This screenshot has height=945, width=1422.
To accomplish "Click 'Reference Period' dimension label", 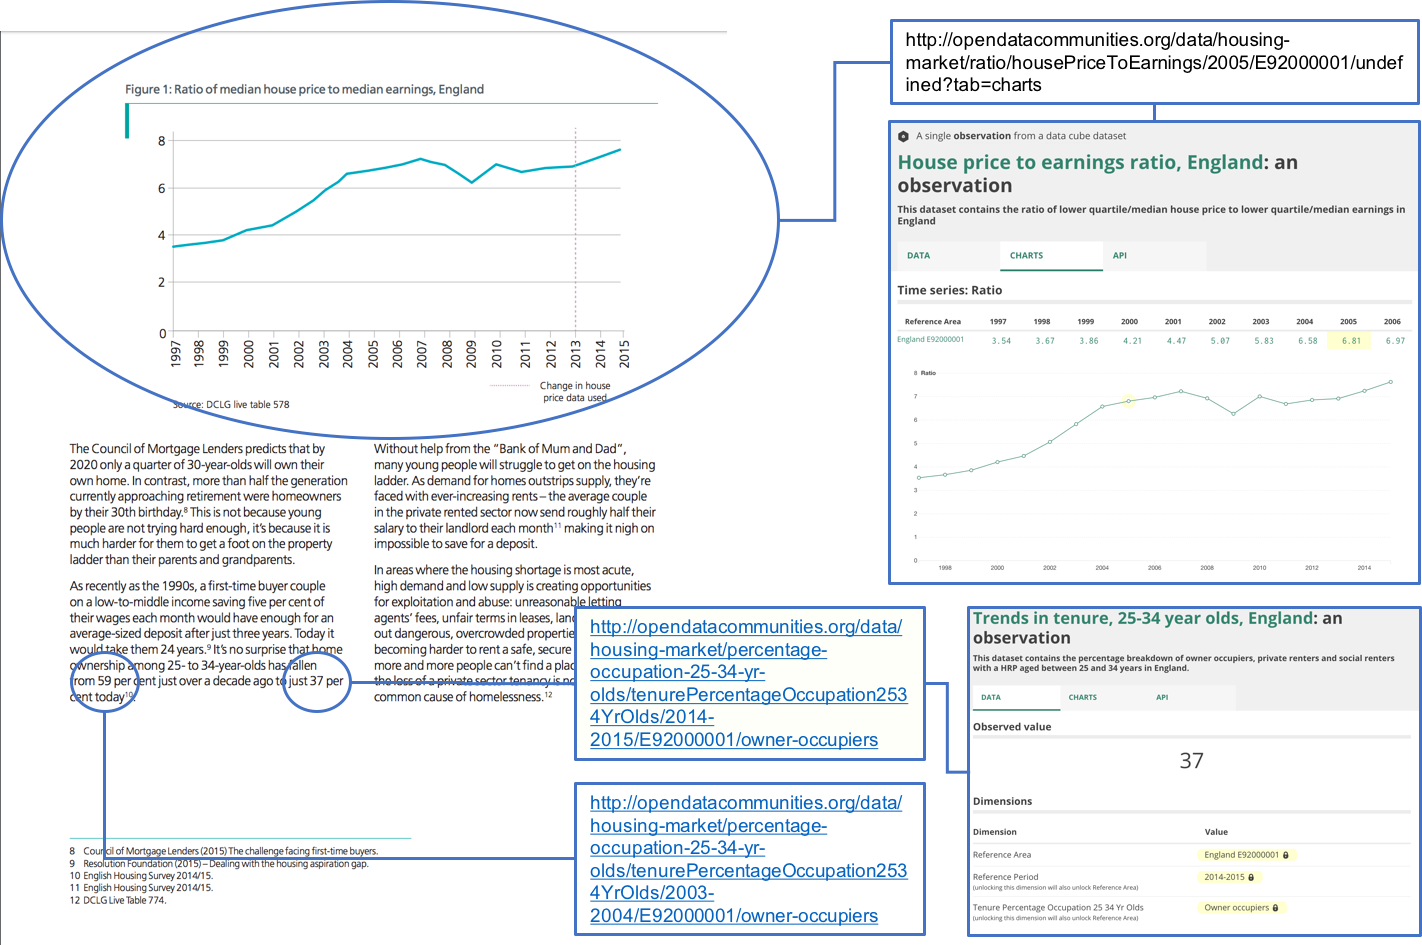I will click(x=1005, y=877).
